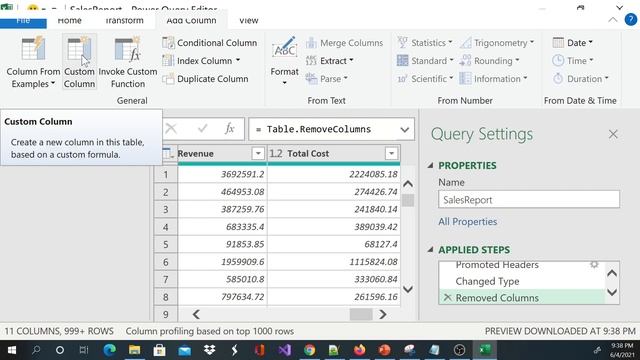Open the Column From Examples tool
640x360 pixels.
click(33, 62)
